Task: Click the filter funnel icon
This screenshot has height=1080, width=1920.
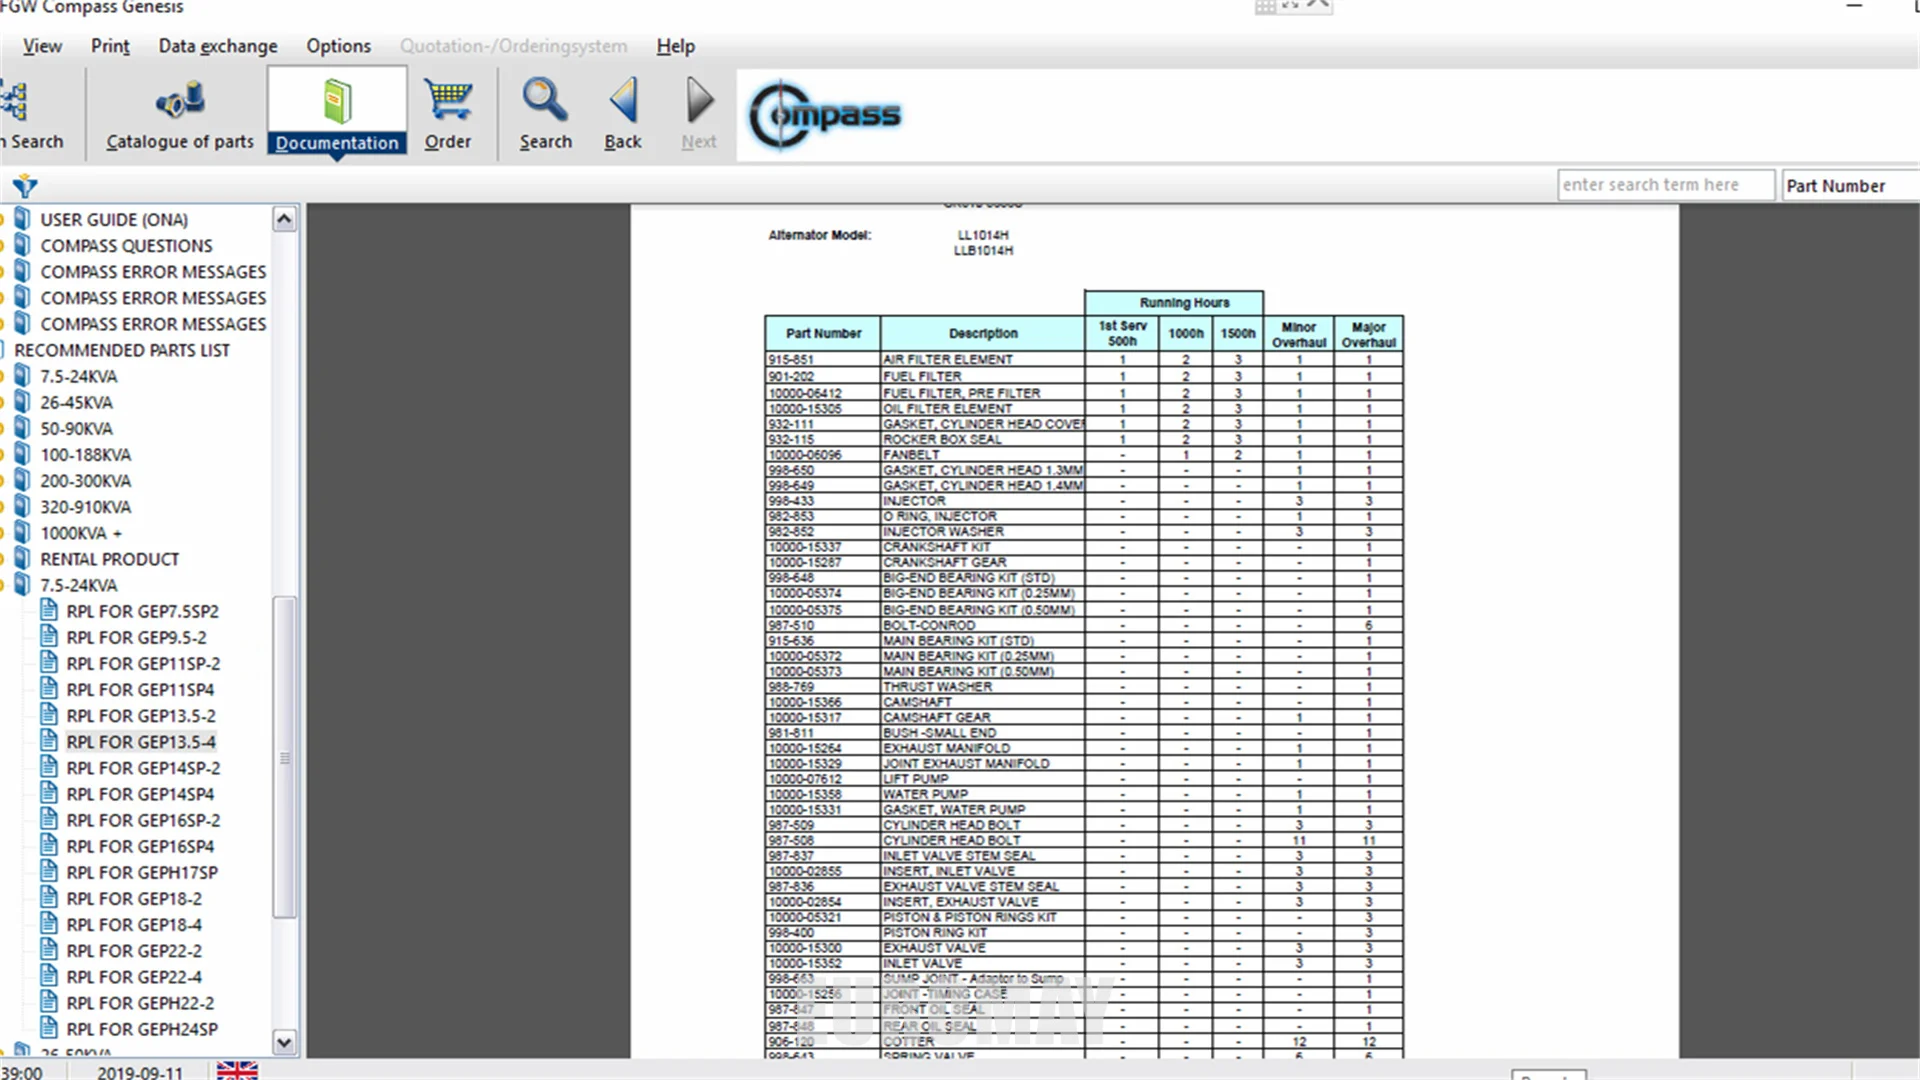Action: 25,186
